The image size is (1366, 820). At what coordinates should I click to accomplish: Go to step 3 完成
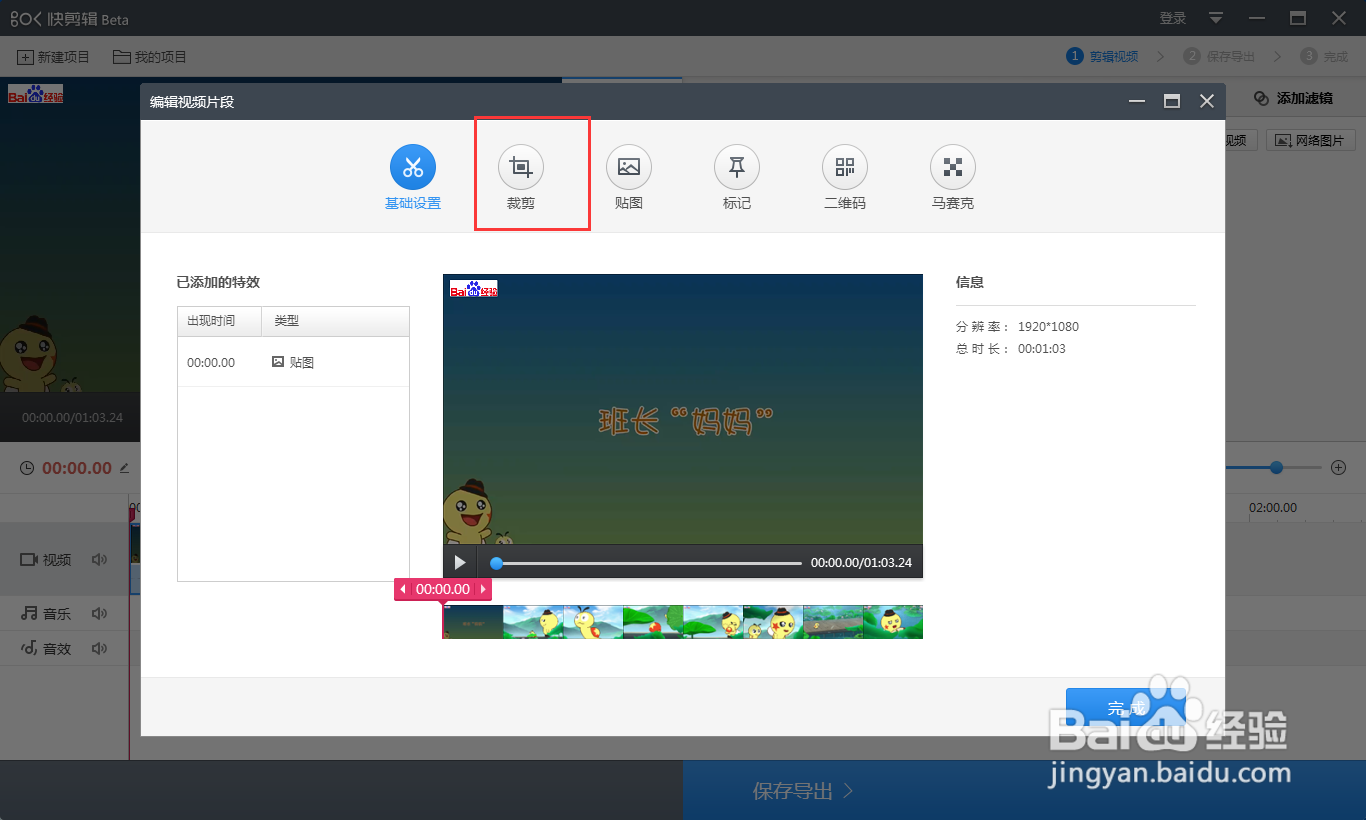1324,56
